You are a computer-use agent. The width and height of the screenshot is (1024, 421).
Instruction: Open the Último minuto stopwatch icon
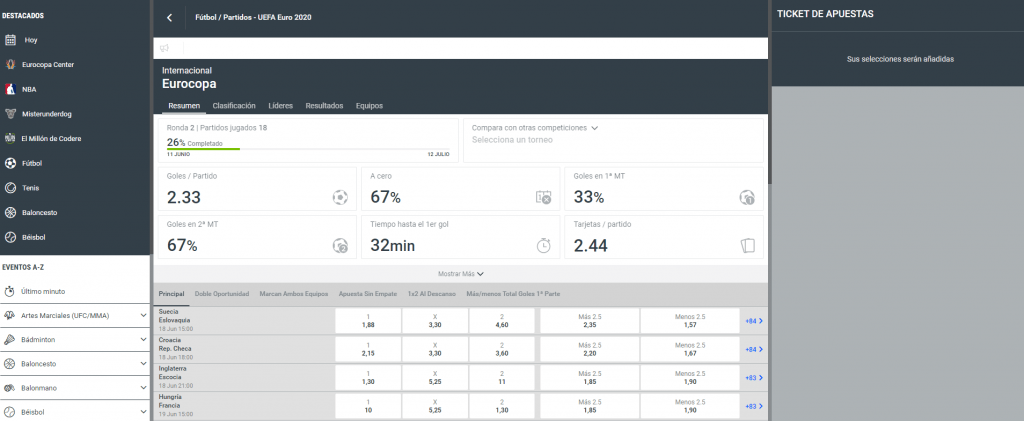click(x=10, y=291)
